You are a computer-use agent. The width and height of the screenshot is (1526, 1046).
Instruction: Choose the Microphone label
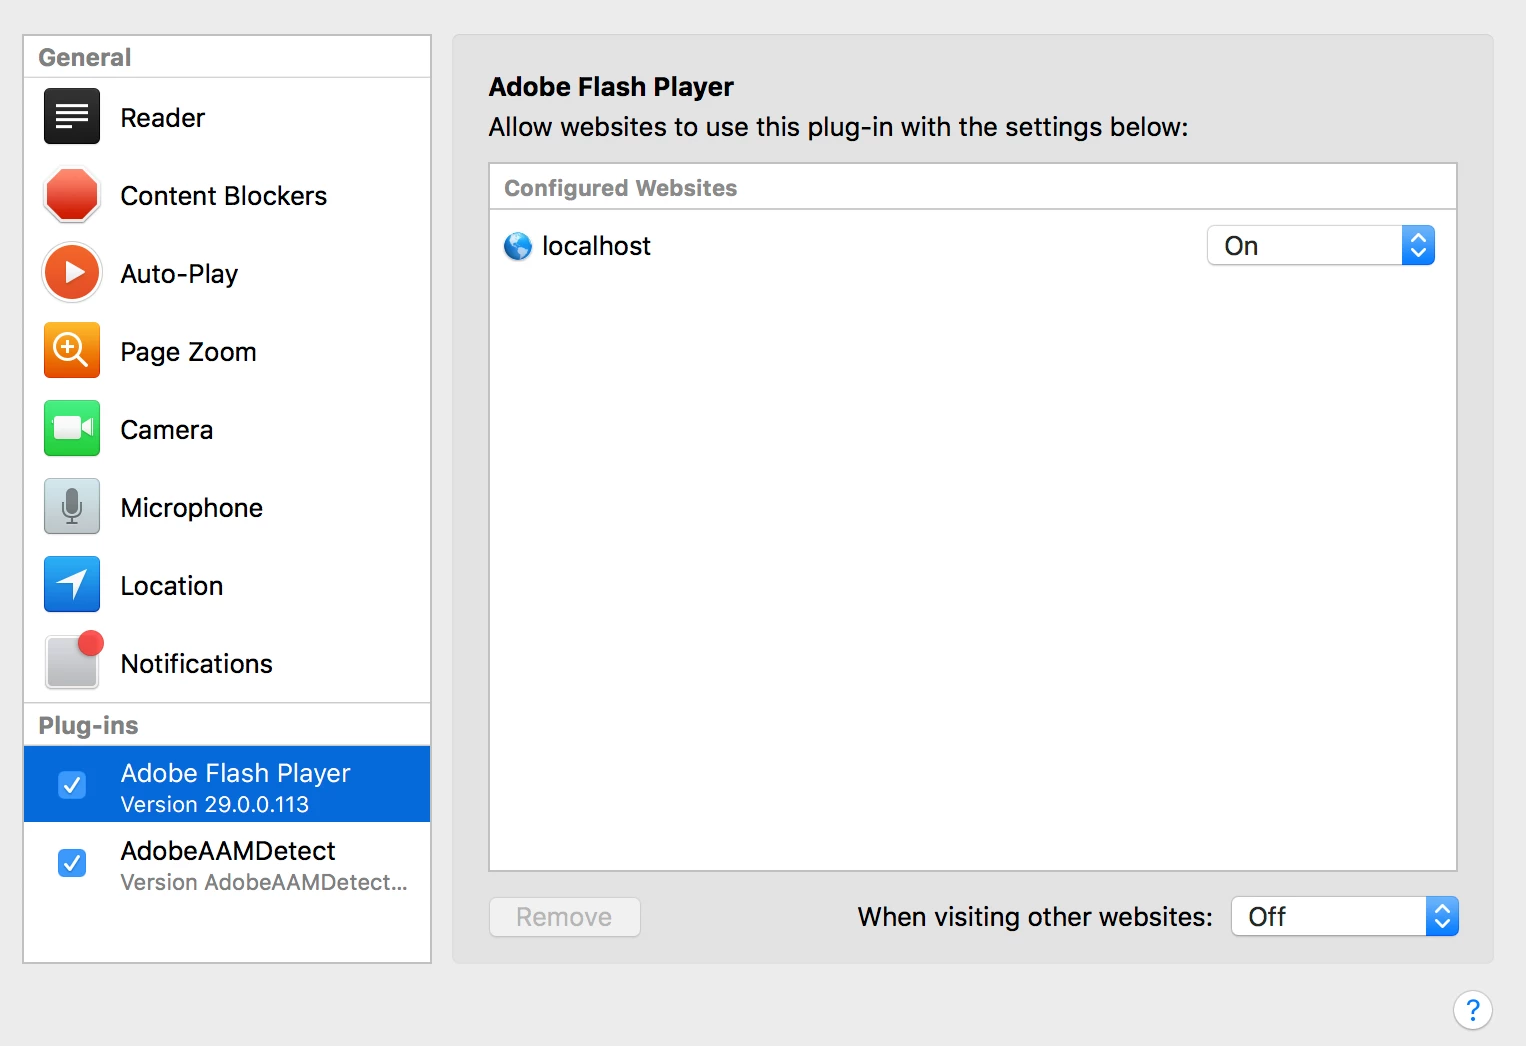point(192,508)
